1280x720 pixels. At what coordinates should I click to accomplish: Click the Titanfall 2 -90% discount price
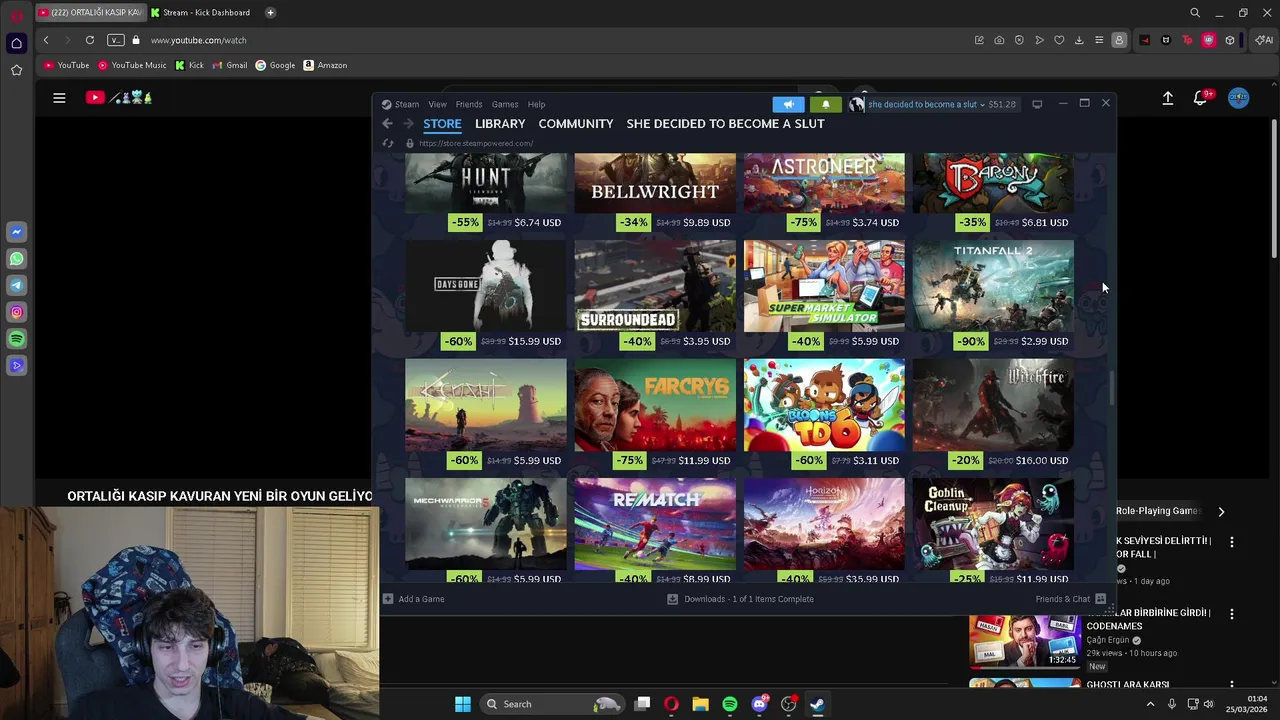coord(970,341)
